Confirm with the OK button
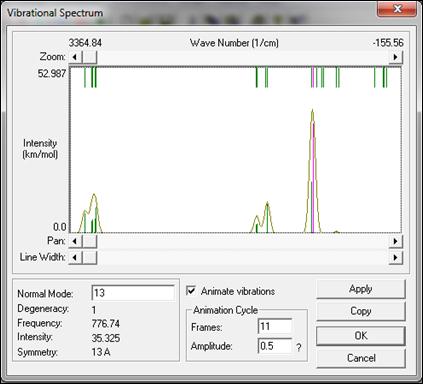Screen dimensions: 423x384 [x=361, y=336]
